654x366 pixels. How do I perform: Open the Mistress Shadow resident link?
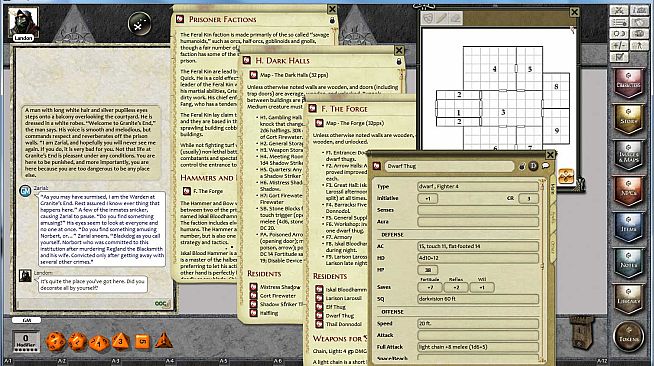(280, 287)
